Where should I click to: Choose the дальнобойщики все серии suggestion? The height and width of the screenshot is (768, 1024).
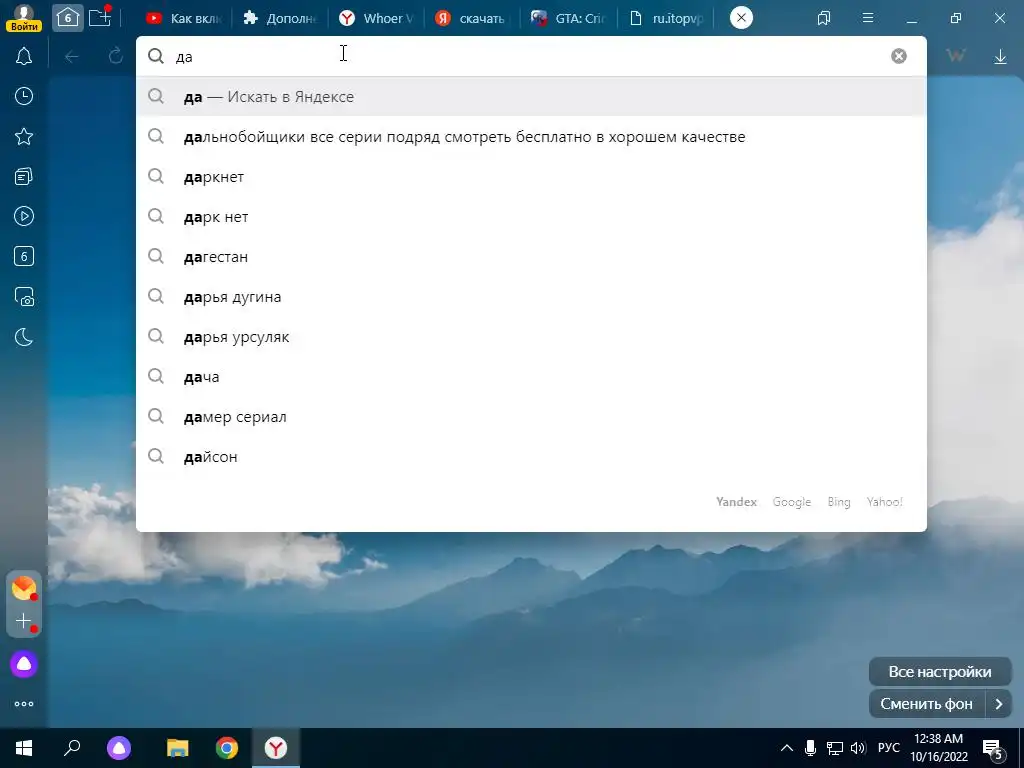[531, 136]
